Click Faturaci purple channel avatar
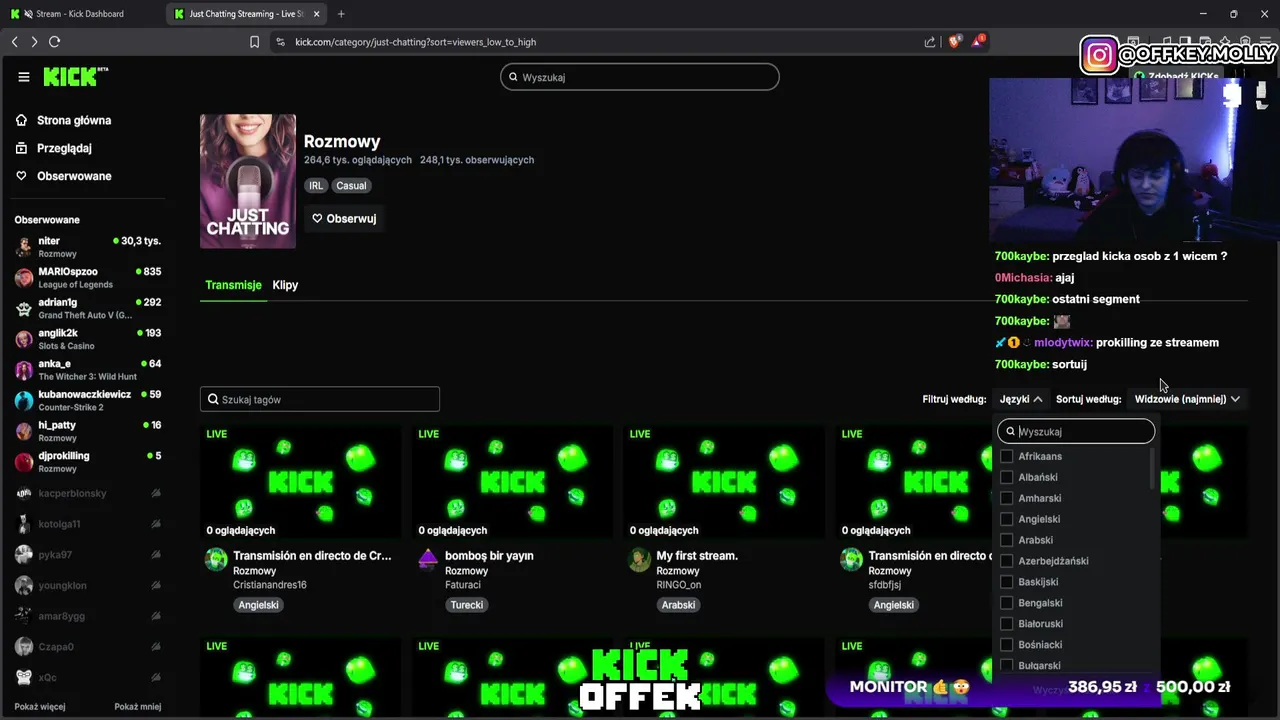1280x720 pixels. click(428, 559)
